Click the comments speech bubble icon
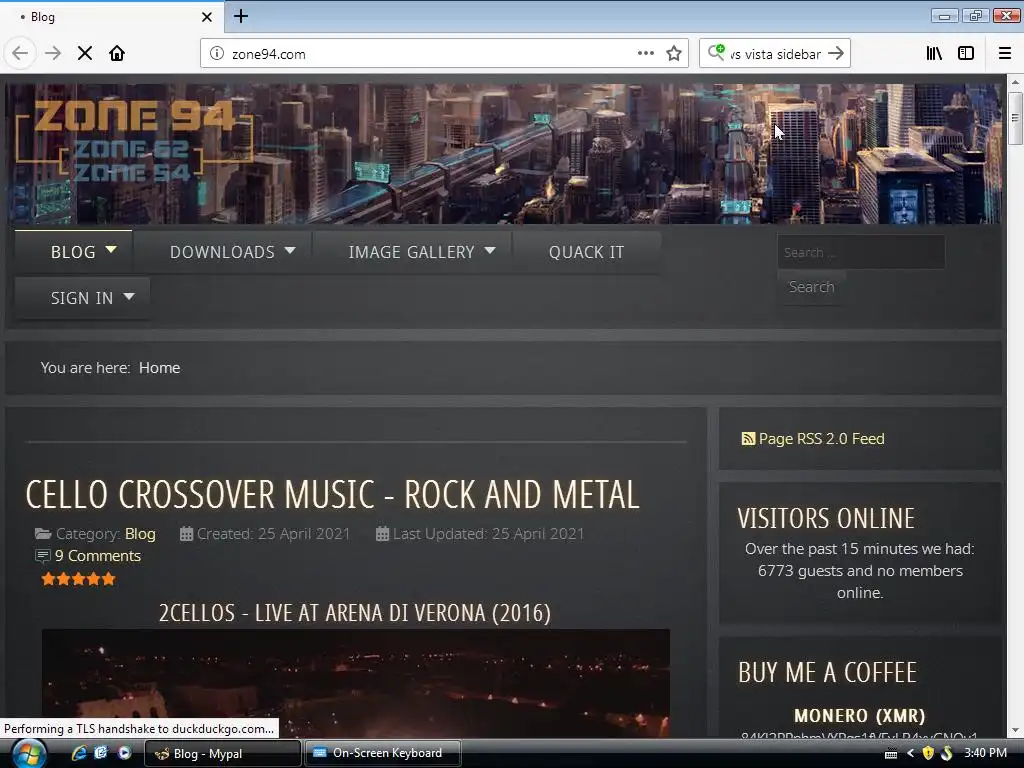This screenshot has width=1024, height=768. point(42,556)
